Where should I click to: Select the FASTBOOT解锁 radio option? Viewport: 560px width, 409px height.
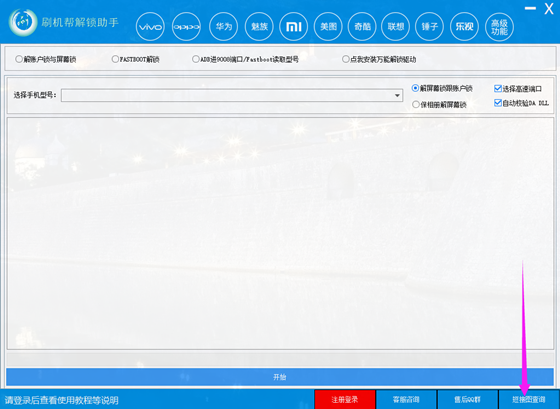(x=135, y=59)
